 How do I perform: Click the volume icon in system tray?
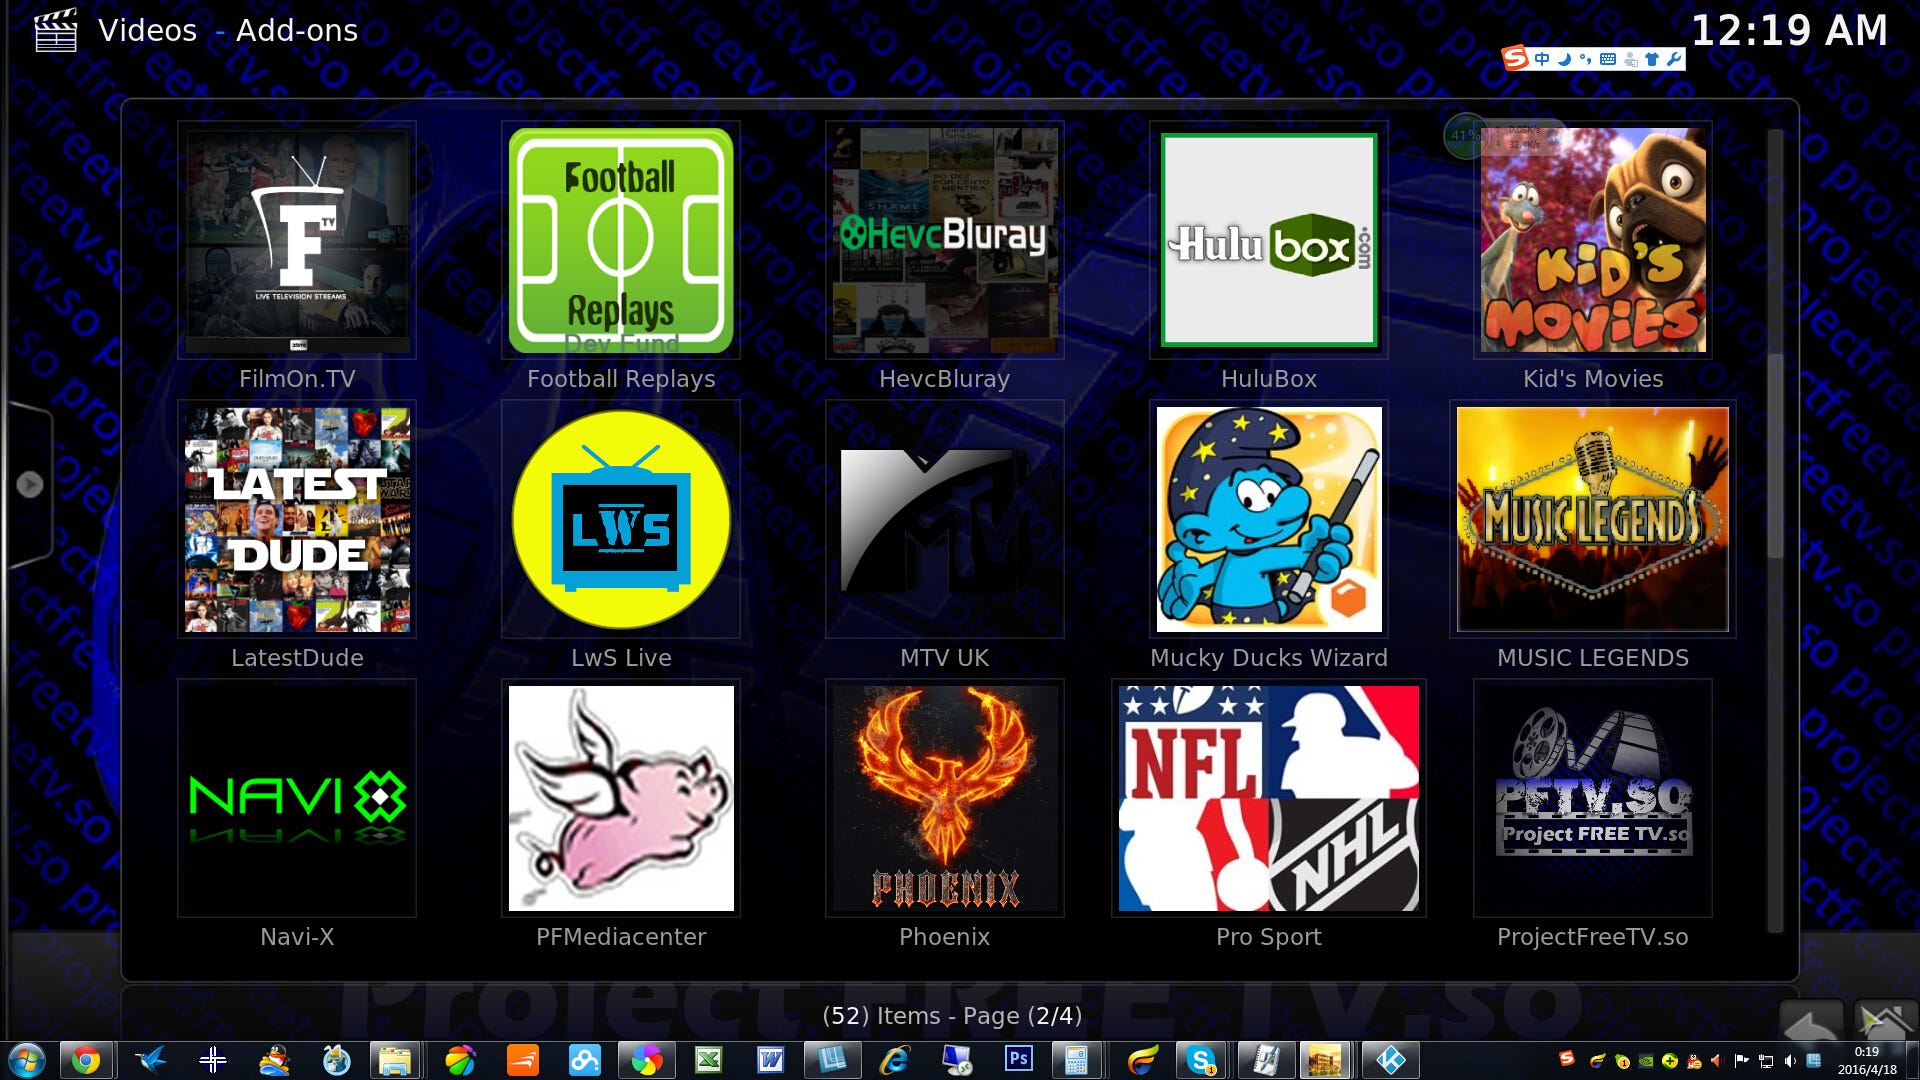pos(1789,1061)
